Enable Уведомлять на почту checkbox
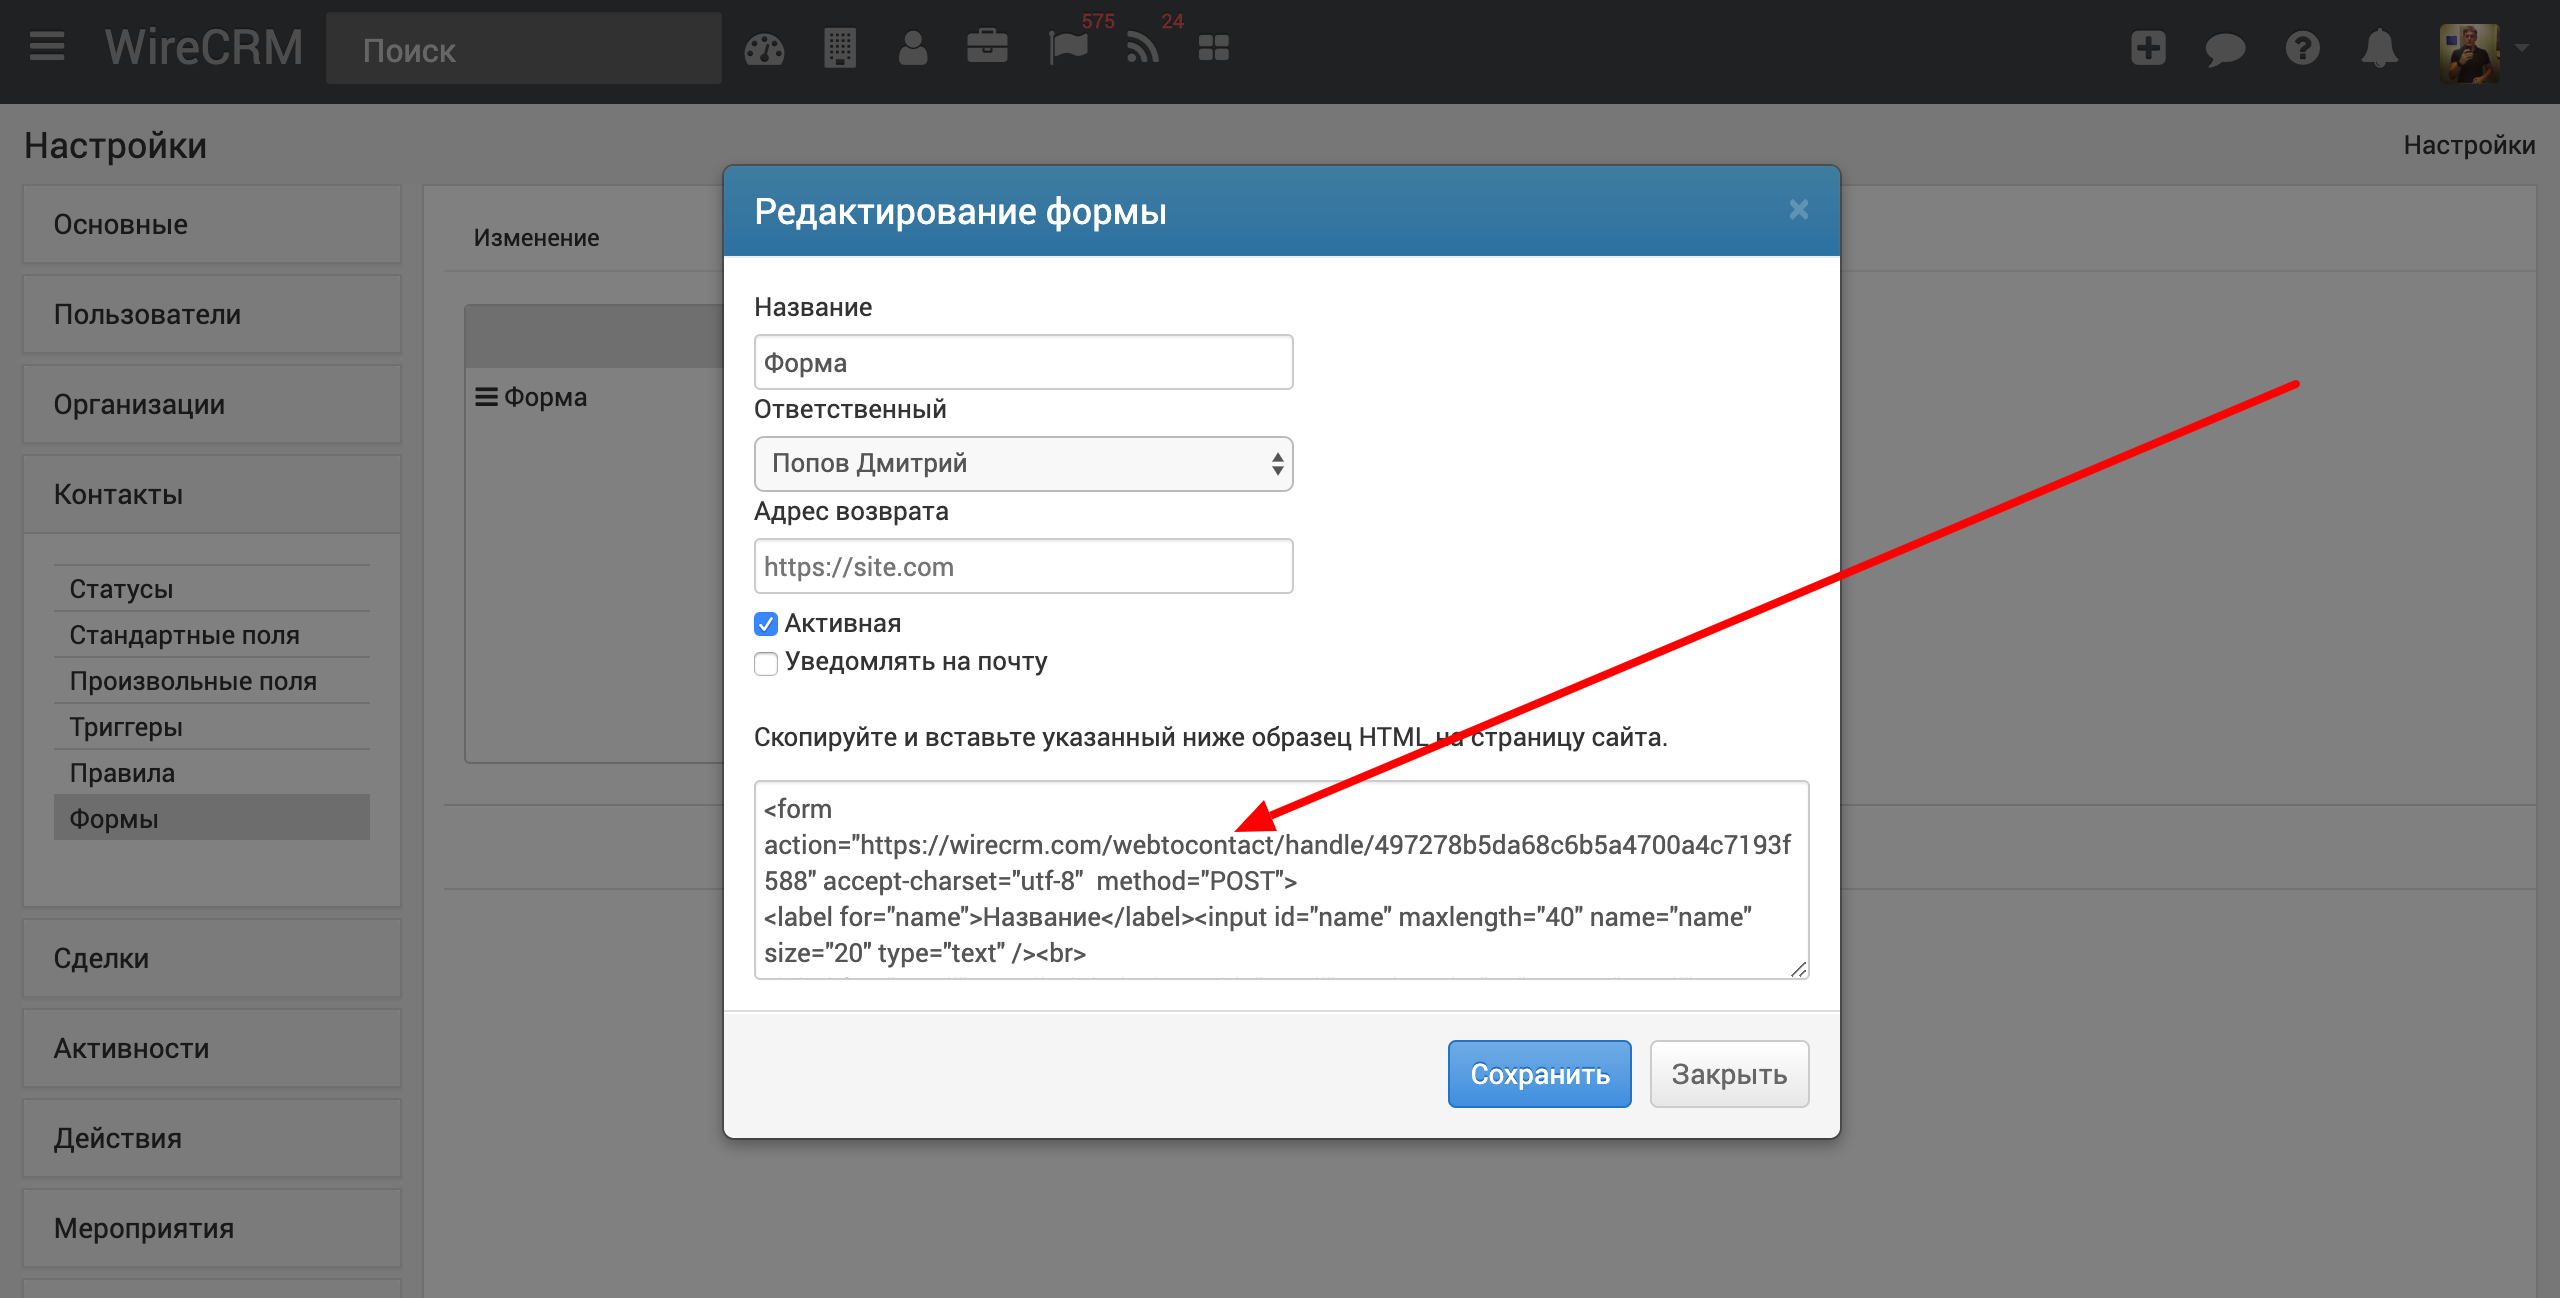2560x1298 pixels. 766,663
